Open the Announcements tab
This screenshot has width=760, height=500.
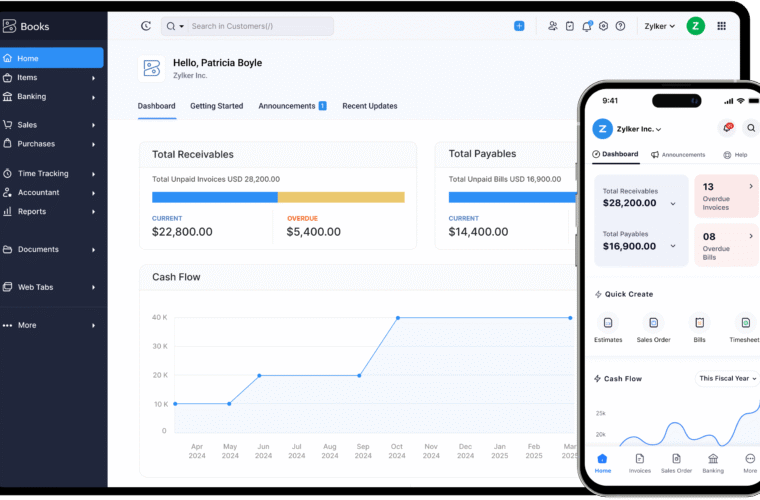pos(292,106)
